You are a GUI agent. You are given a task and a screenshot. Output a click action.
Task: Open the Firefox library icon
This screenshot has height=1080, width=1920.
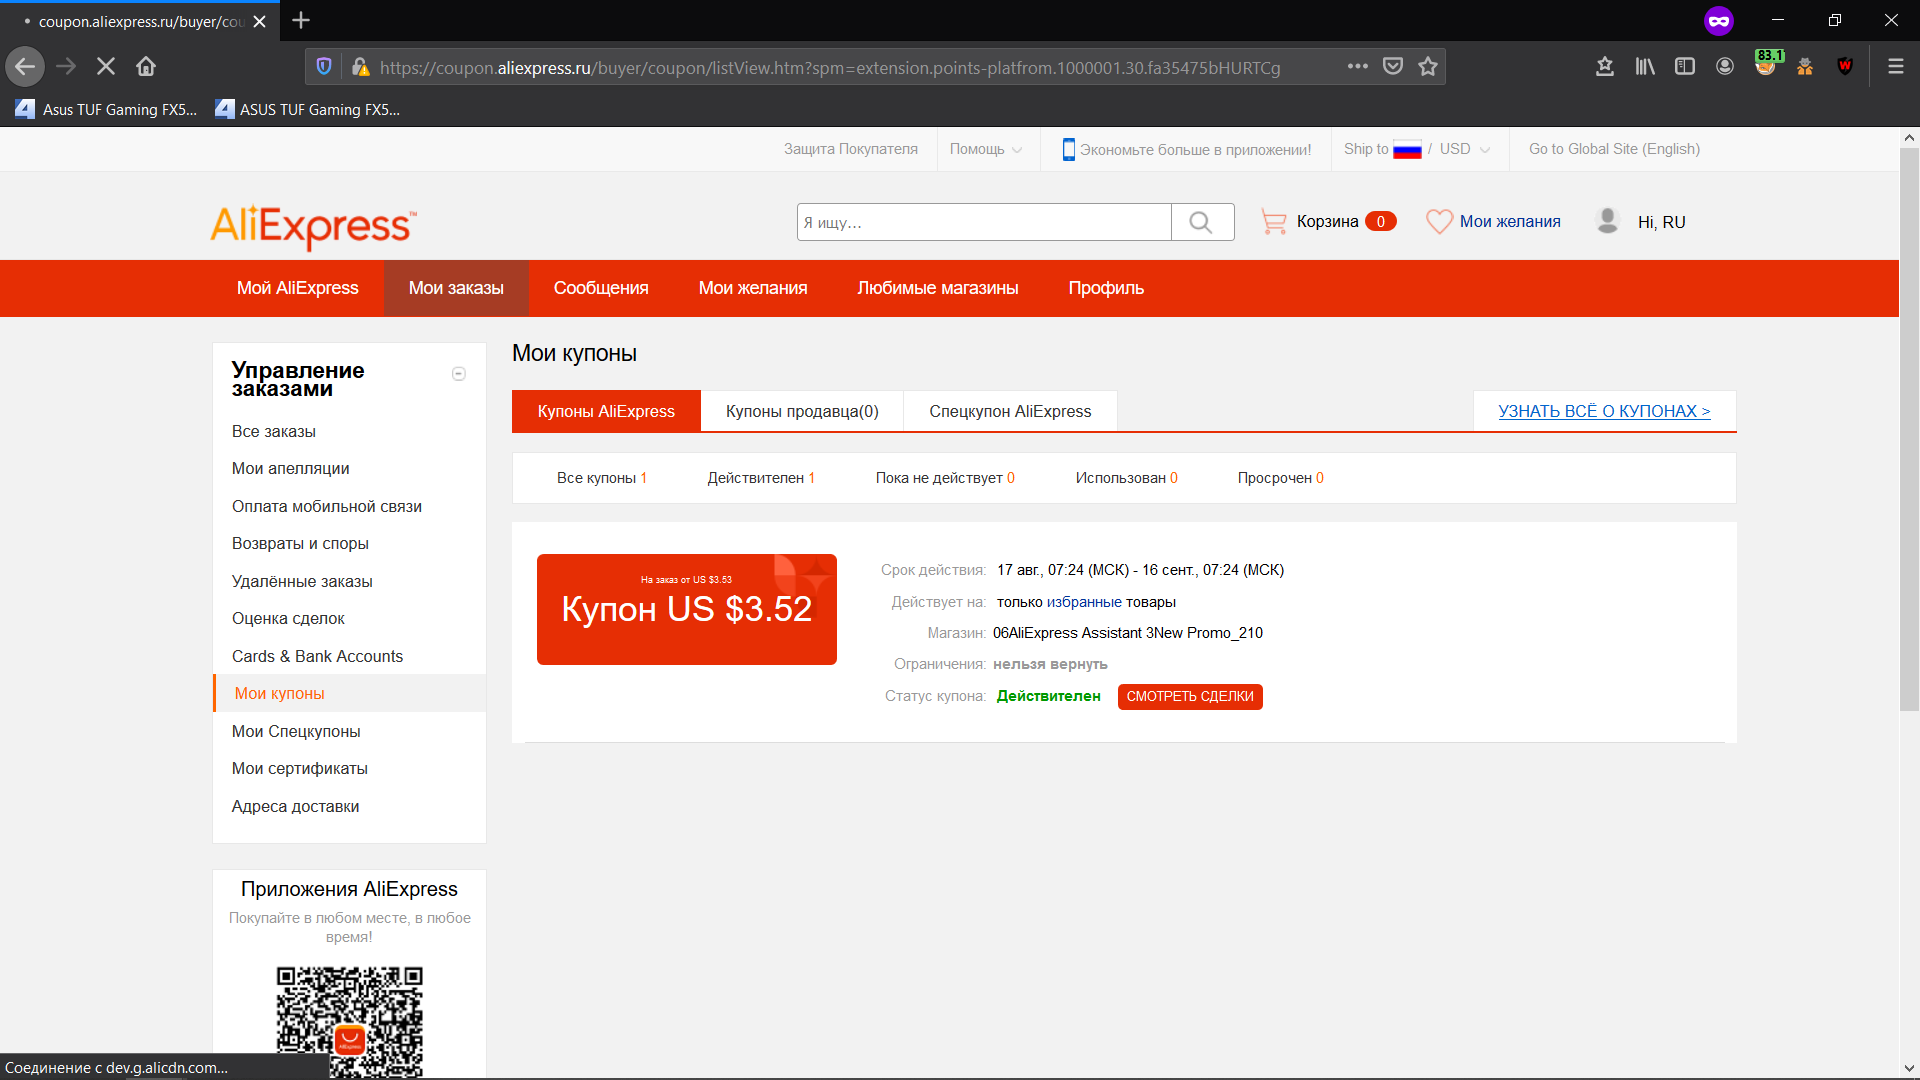1645,67
